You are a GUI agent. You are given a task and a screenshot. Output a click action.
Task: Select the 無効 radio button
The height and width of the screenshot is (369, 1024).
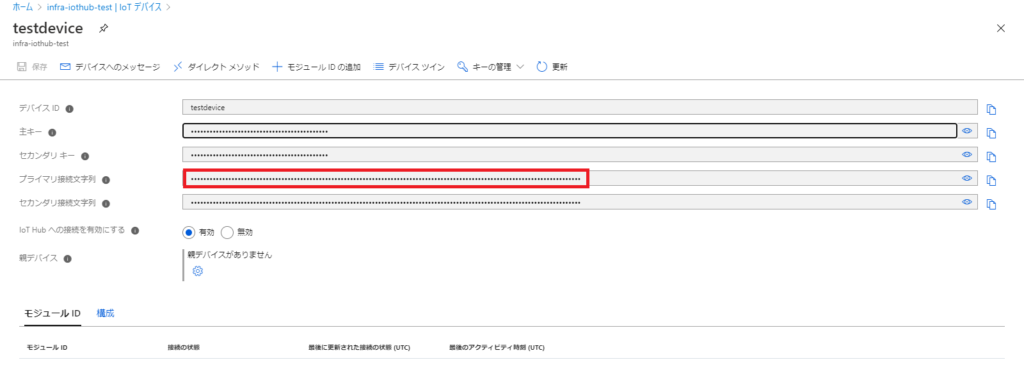coord(227,232)
